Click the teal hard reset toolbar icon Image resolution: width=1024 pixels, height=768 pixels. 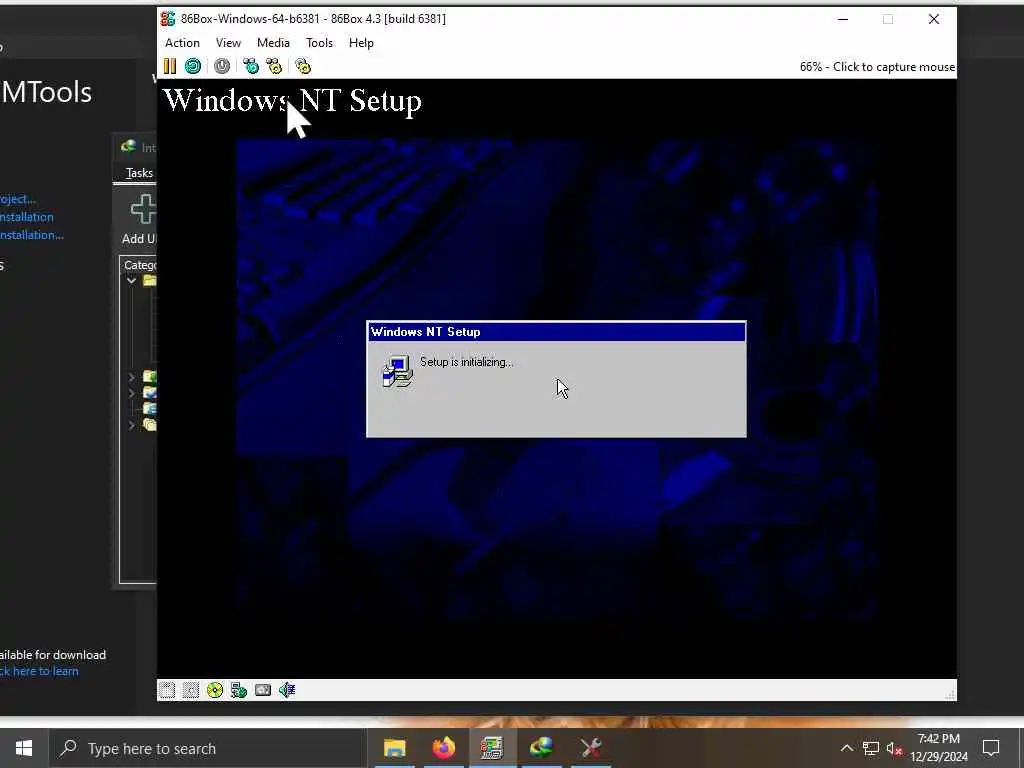click(193, 66)
